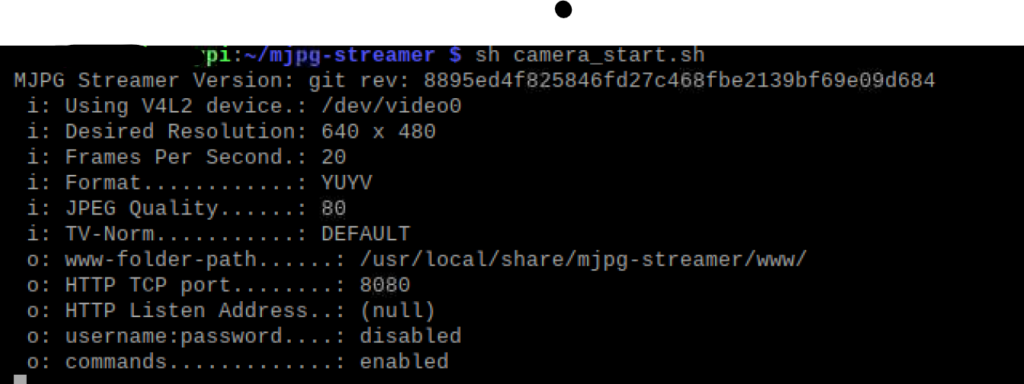Viewport: 1024px width, 384px height.
Task: Click the TV-Norm DEFAULT value
Action: click(366, 234)
